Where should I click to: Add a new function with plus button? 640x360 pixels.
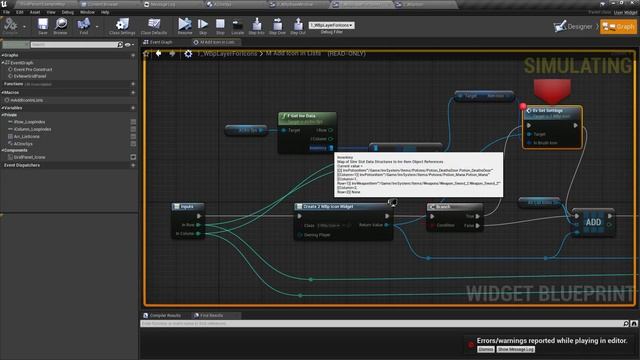(x=133, y=84)
